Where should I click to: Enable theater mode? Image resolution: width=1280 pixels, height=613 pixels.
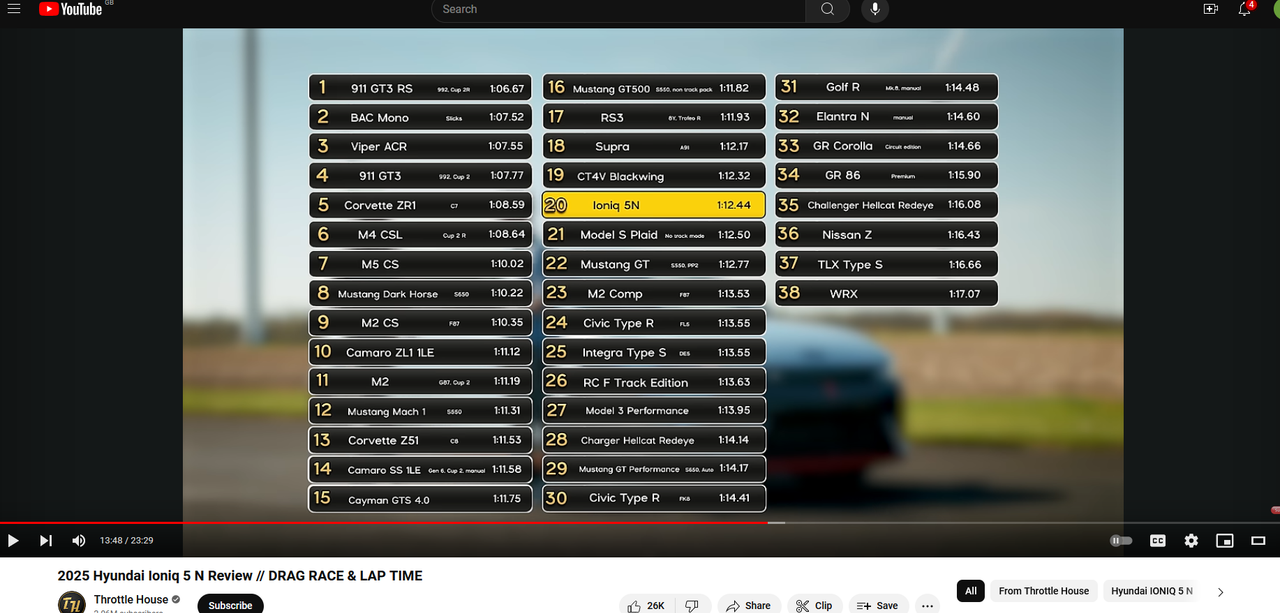pos(1258,540)
